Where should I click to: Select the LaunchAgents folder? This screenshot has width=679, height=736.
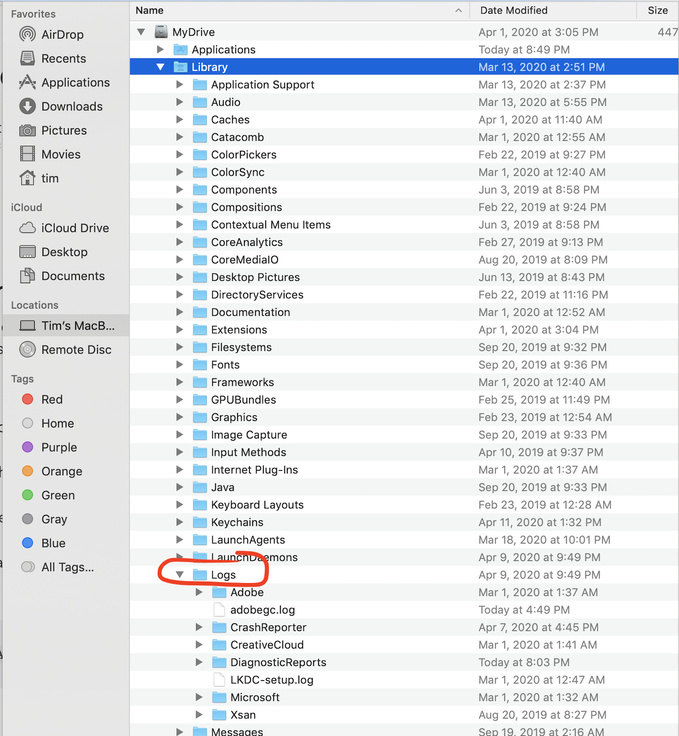point(248,540)
